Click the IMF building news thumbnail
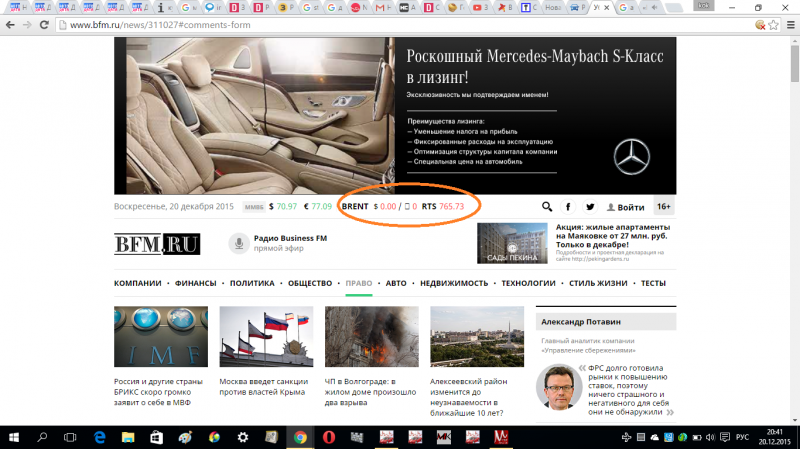Image resolution: width=800 pixels, height=449 pixels. 160,337
